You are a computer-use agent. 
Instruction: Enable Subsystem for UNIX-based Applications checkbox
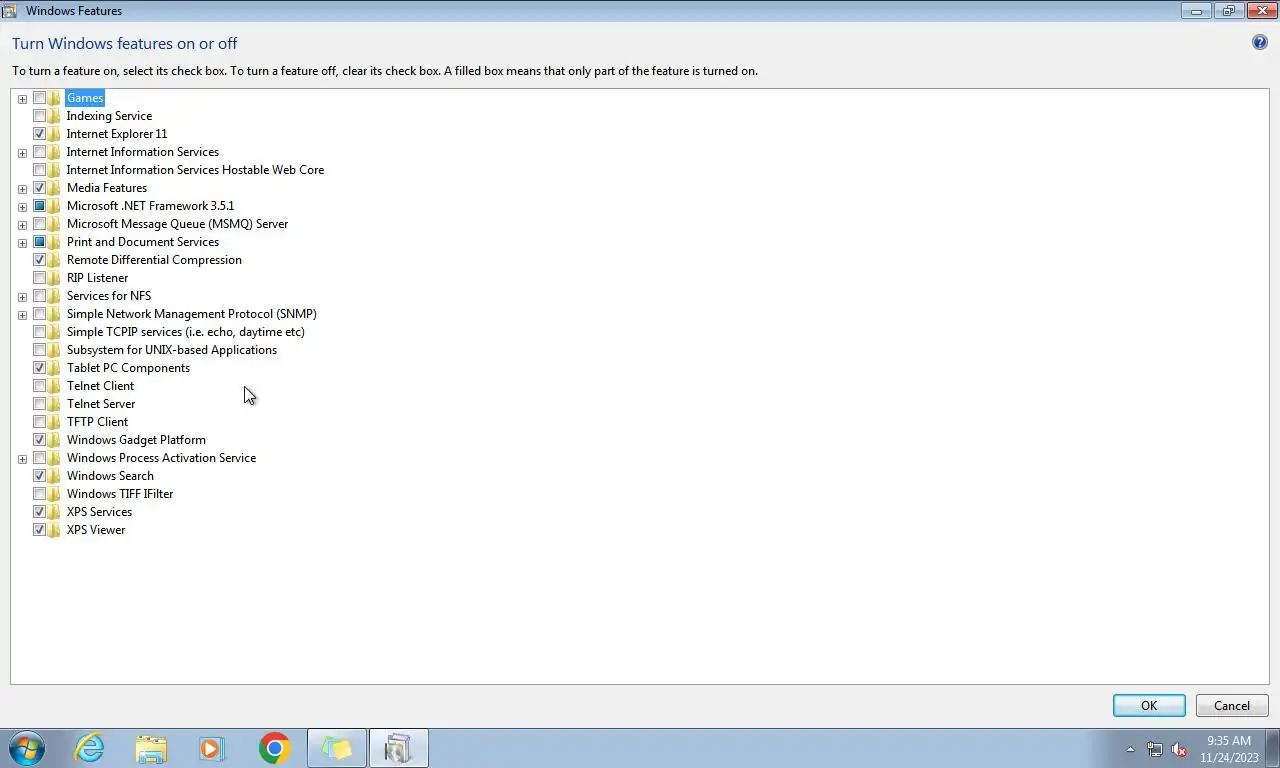40,350
